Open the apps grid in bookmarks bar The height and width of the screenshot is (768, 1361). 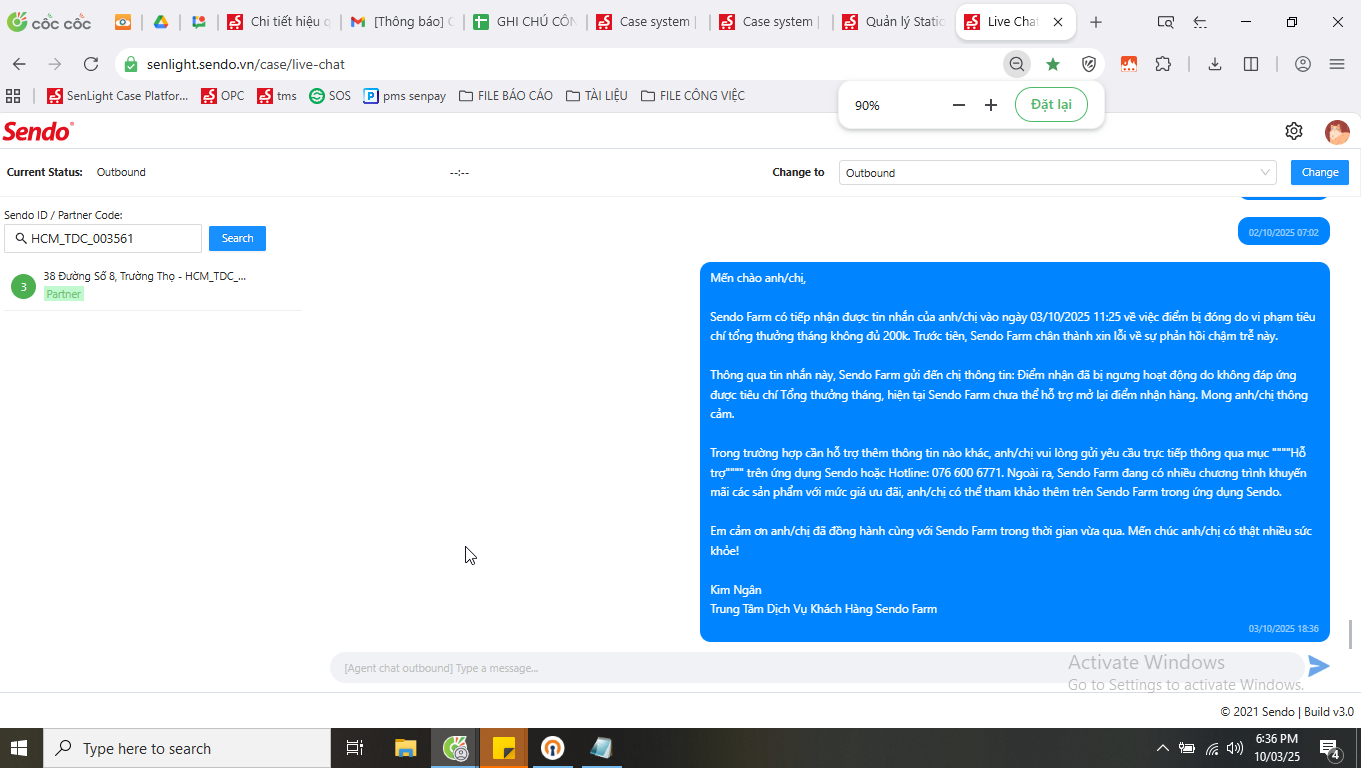tap(13, 96)
